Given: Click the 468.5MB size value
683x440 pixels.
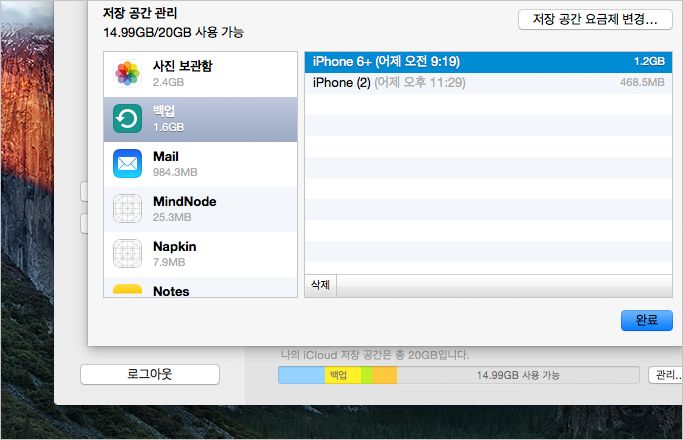Looking at the screenshot, I should [x=642, y=82].
